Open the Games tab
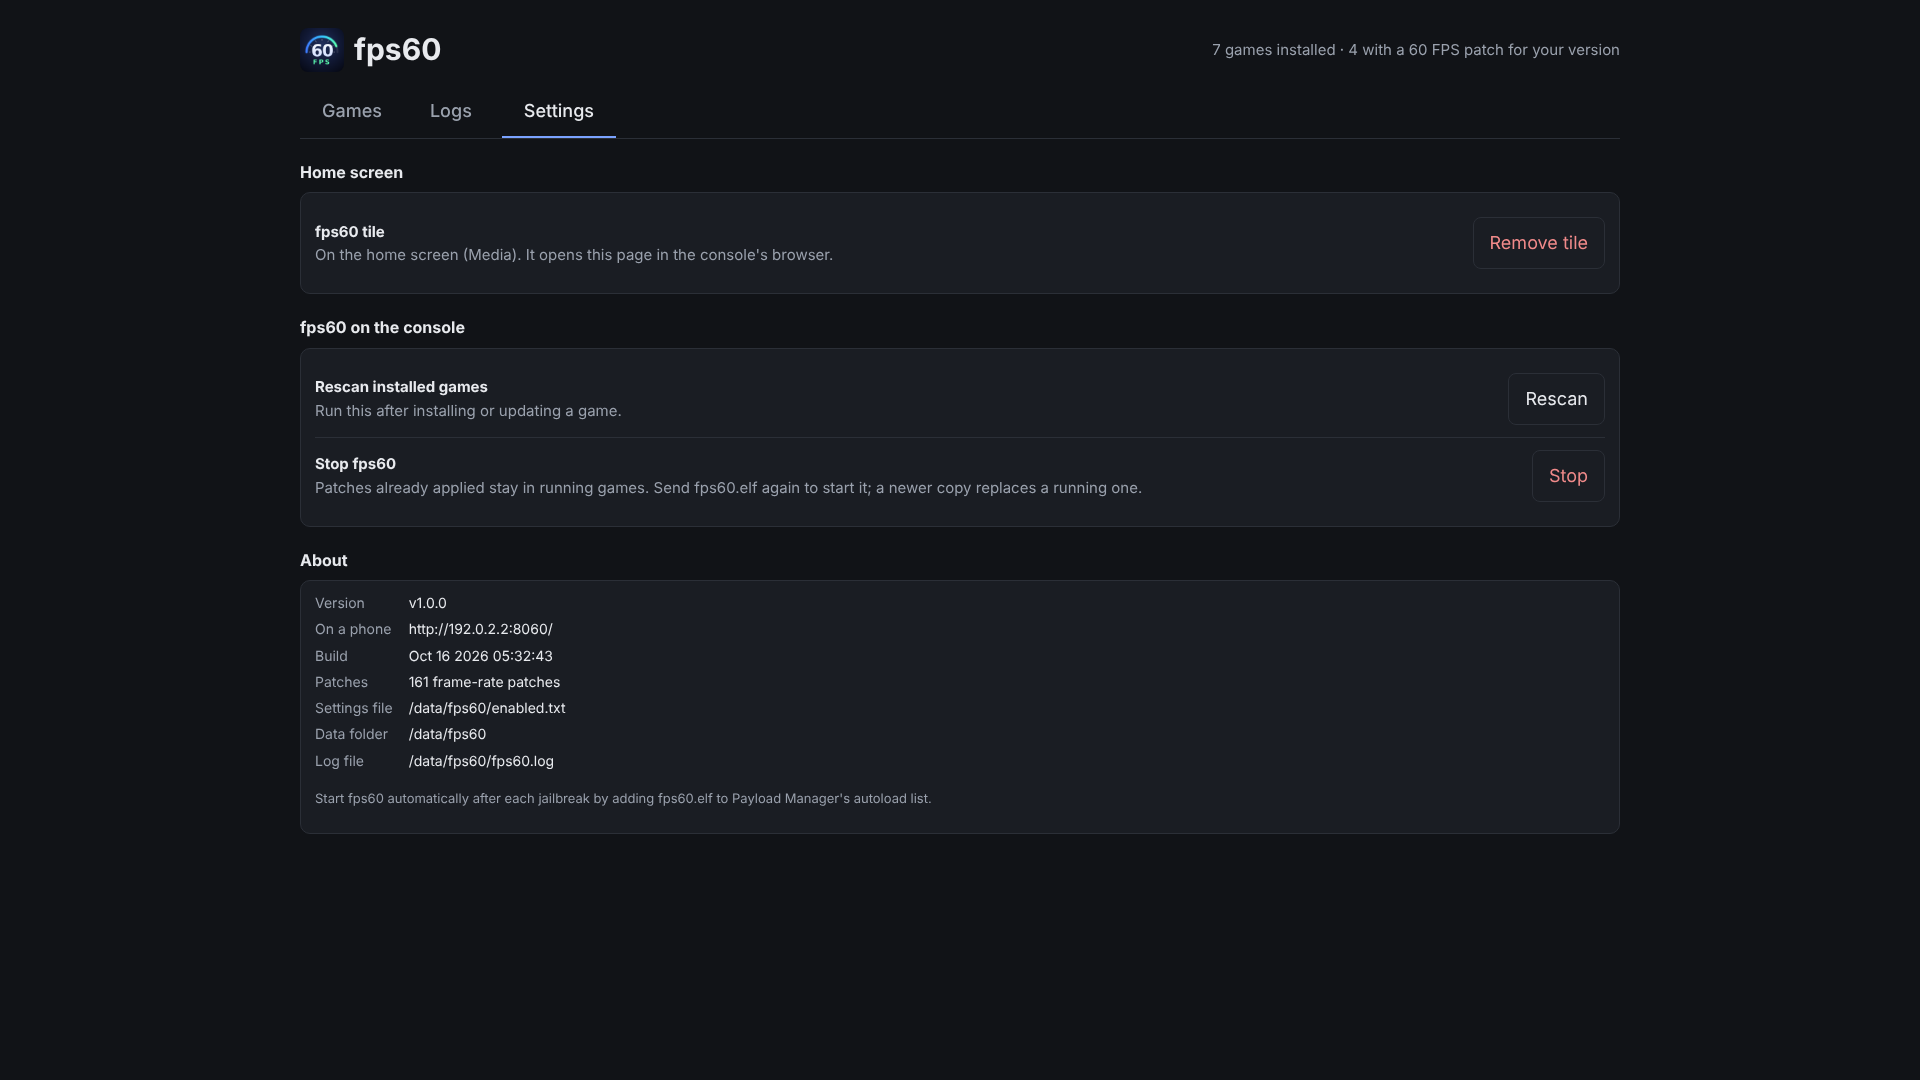Screen dimensions: 1920x1080 click(x=352, y=111)
